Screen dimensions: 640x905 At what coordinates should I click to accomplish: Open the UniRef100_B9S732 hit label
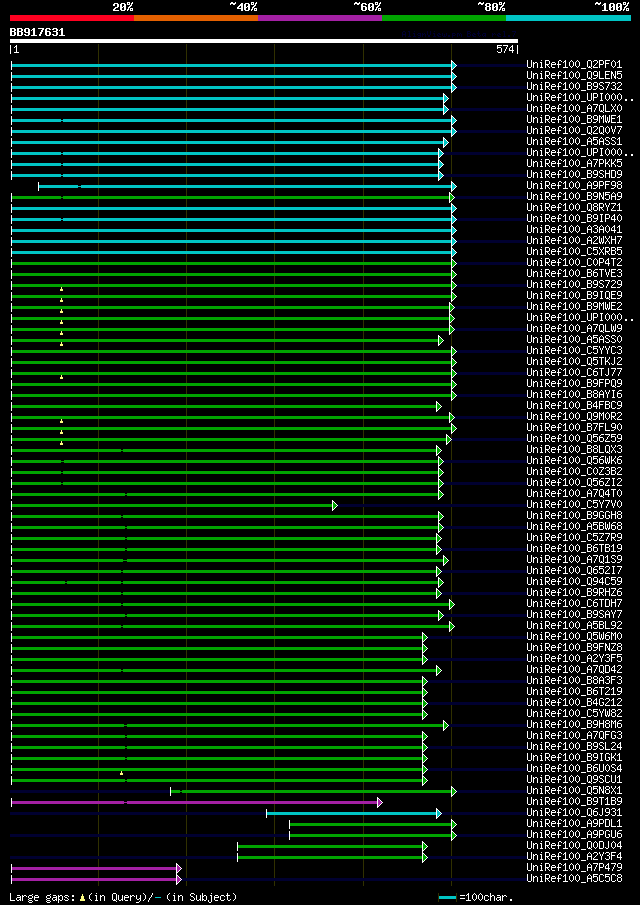pos(574,87)
